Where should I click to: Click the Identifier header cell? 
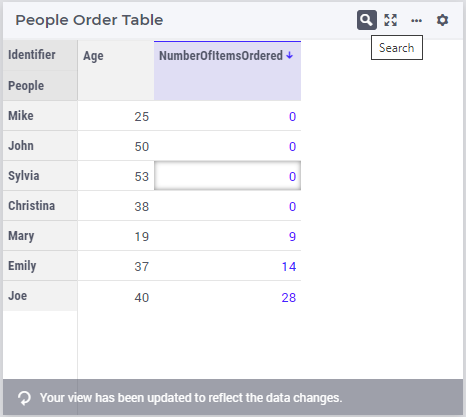click(x=40, y=55)
